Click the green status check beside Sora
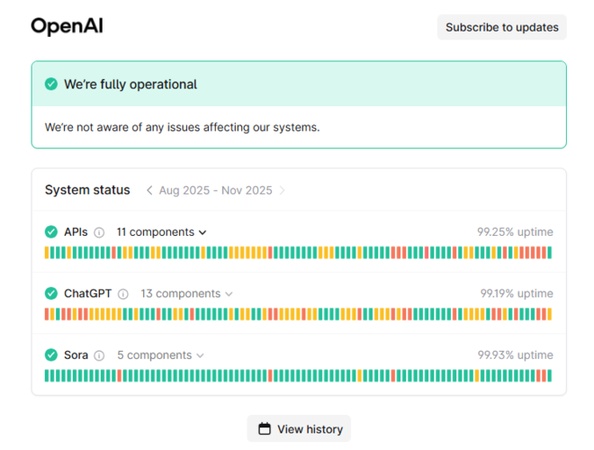The image size is (594, 450). click(x=51, y=355)
